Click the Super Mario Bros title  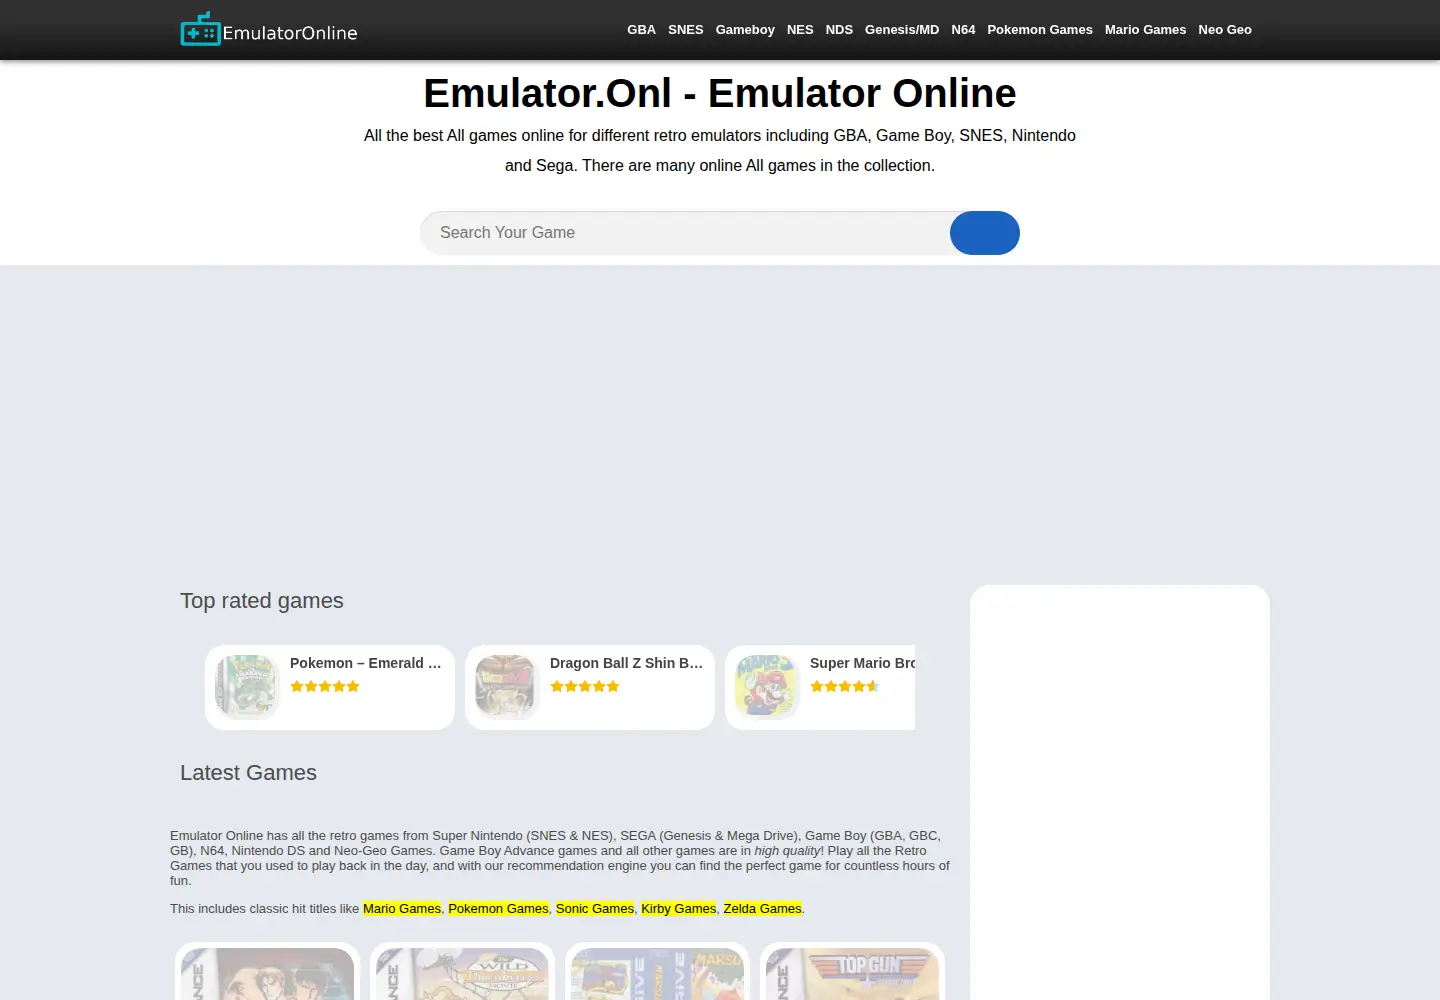[862, 663]
